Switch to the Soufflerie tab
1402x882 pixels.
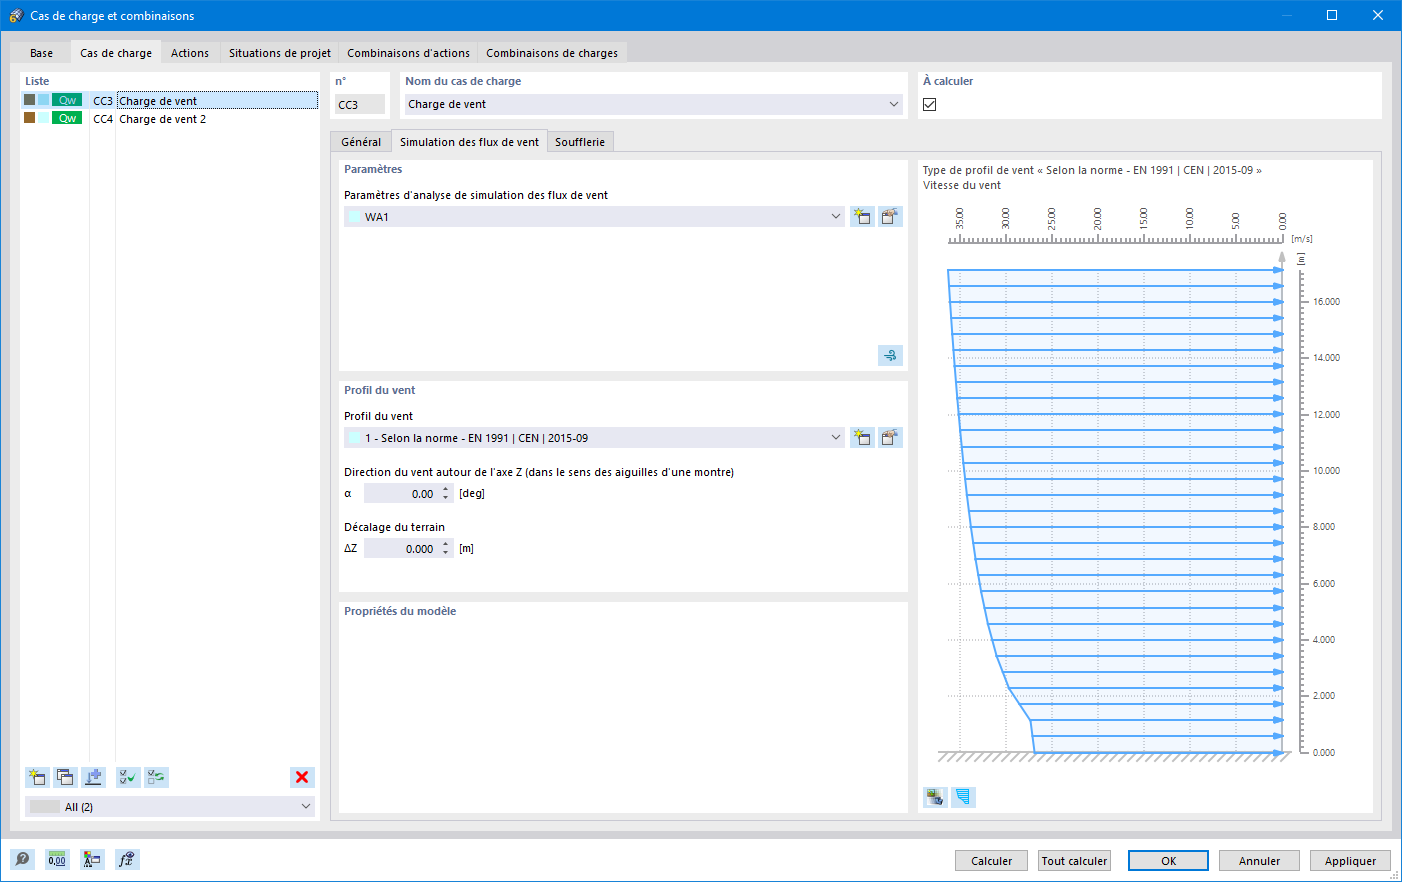click(580, 142)
